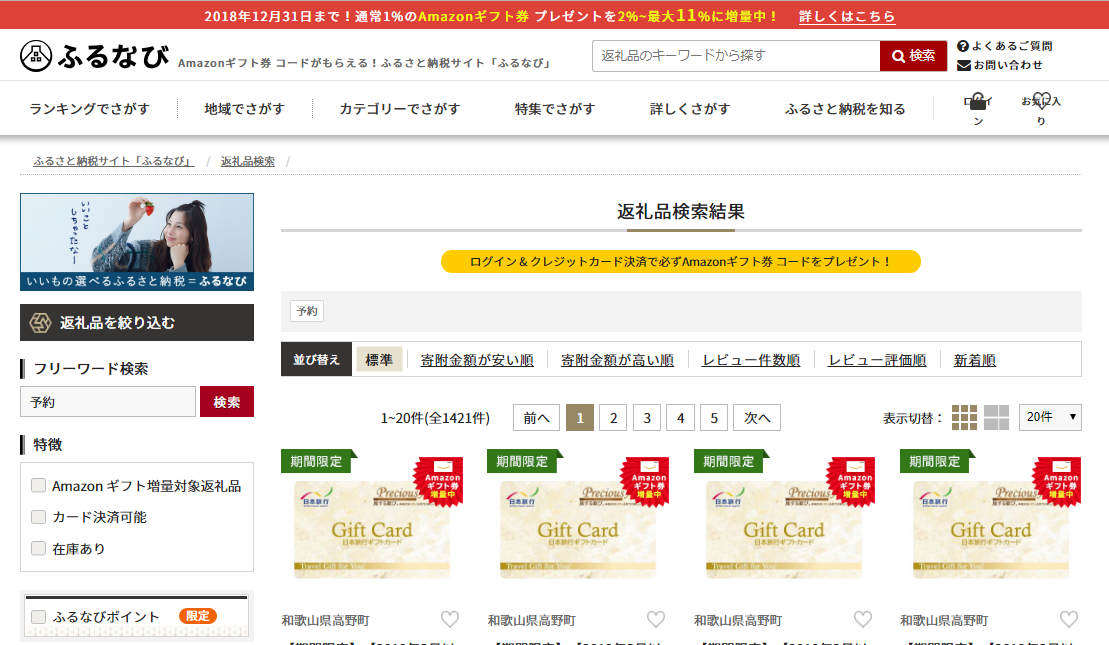The image size is (1109, 645).
Task: Click 和歌山県高野町 under first product
Action: [x=325, y=620]
